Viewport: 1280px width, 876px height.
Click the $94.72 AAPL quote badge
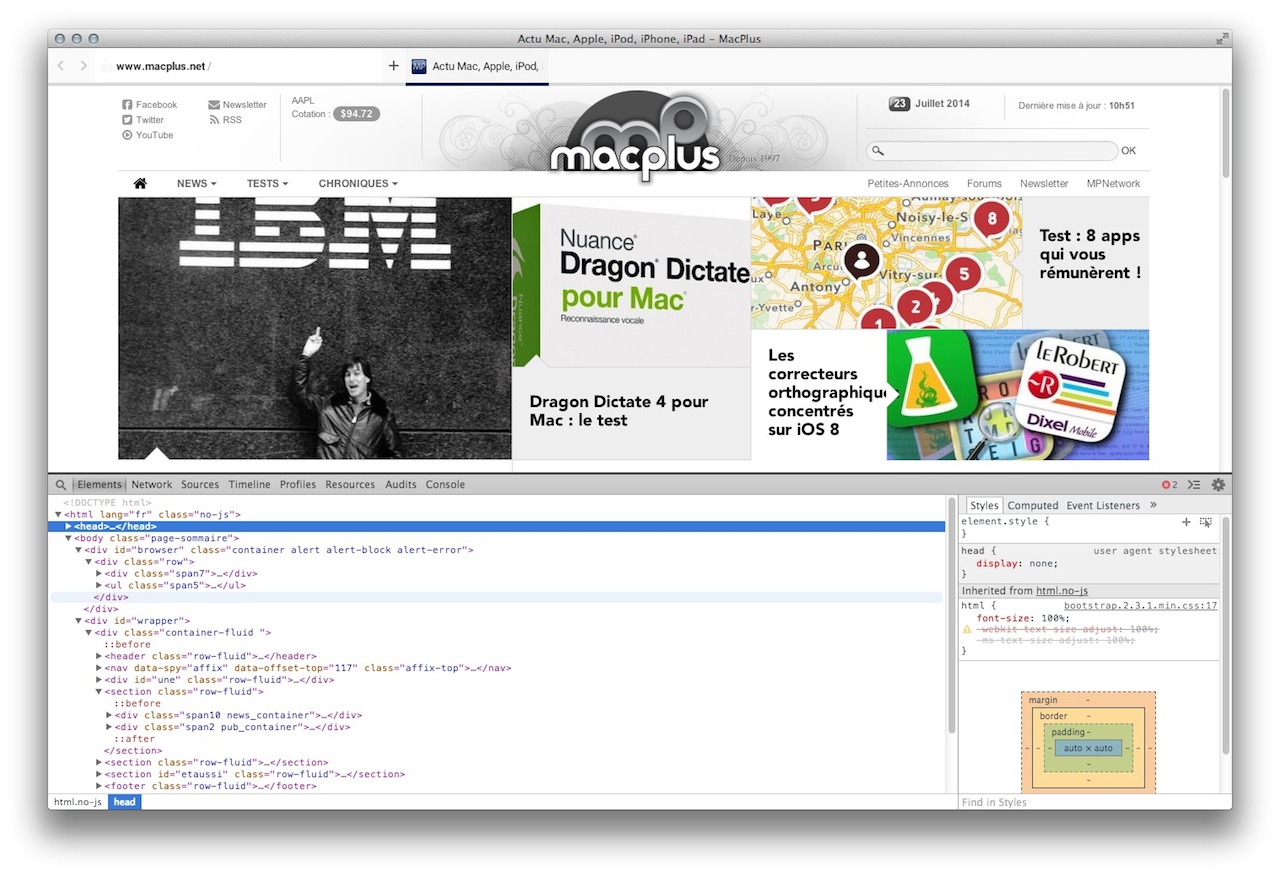[x=356, y=114]
